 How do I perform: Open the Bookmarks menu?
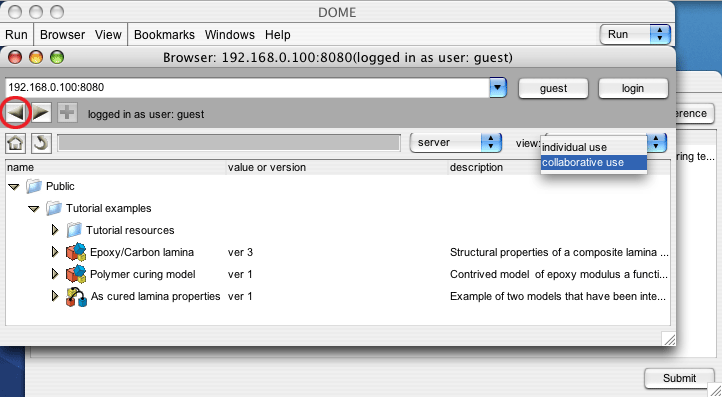click(x=164, y=35)
